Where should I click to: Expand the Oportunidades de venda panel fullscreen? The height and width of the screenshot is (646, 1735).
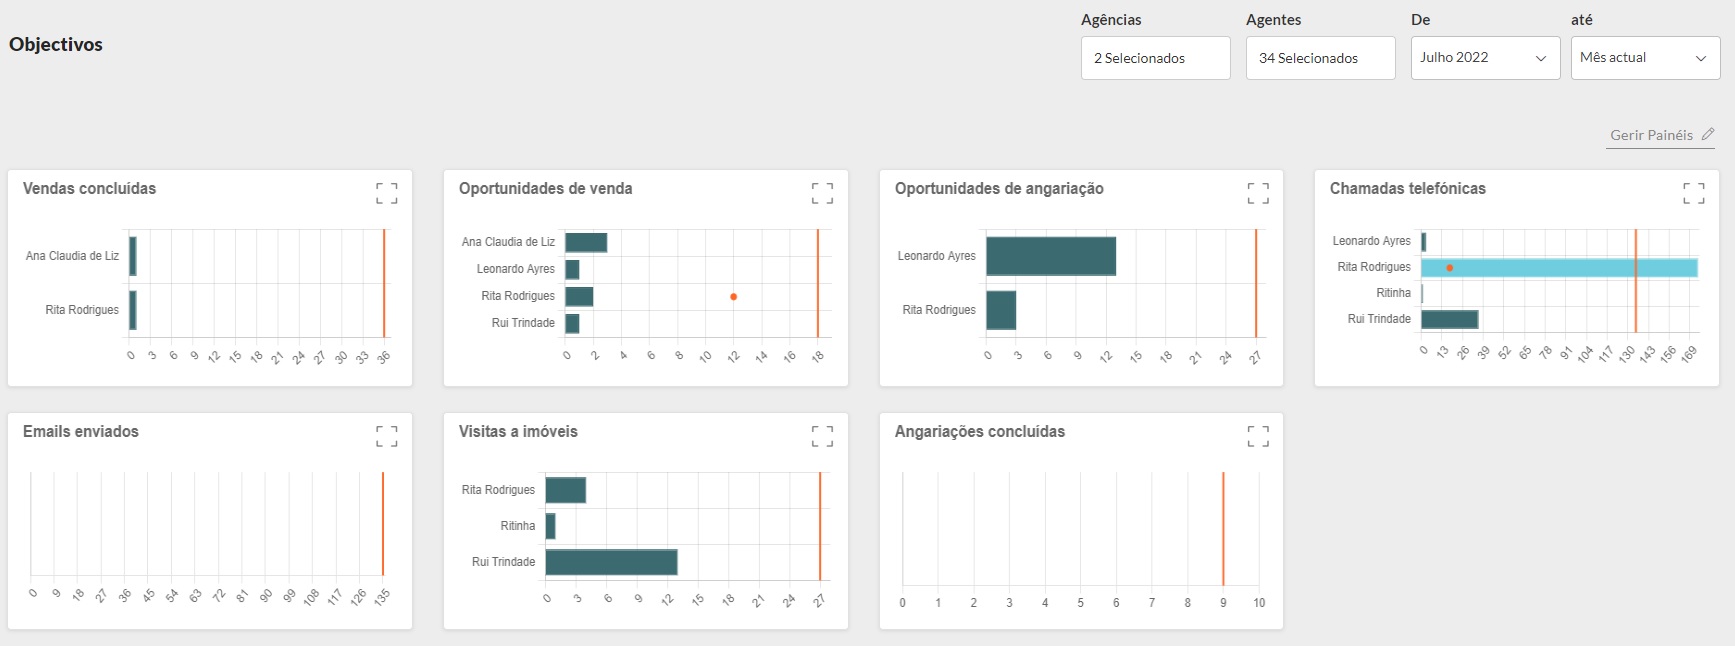822,193
